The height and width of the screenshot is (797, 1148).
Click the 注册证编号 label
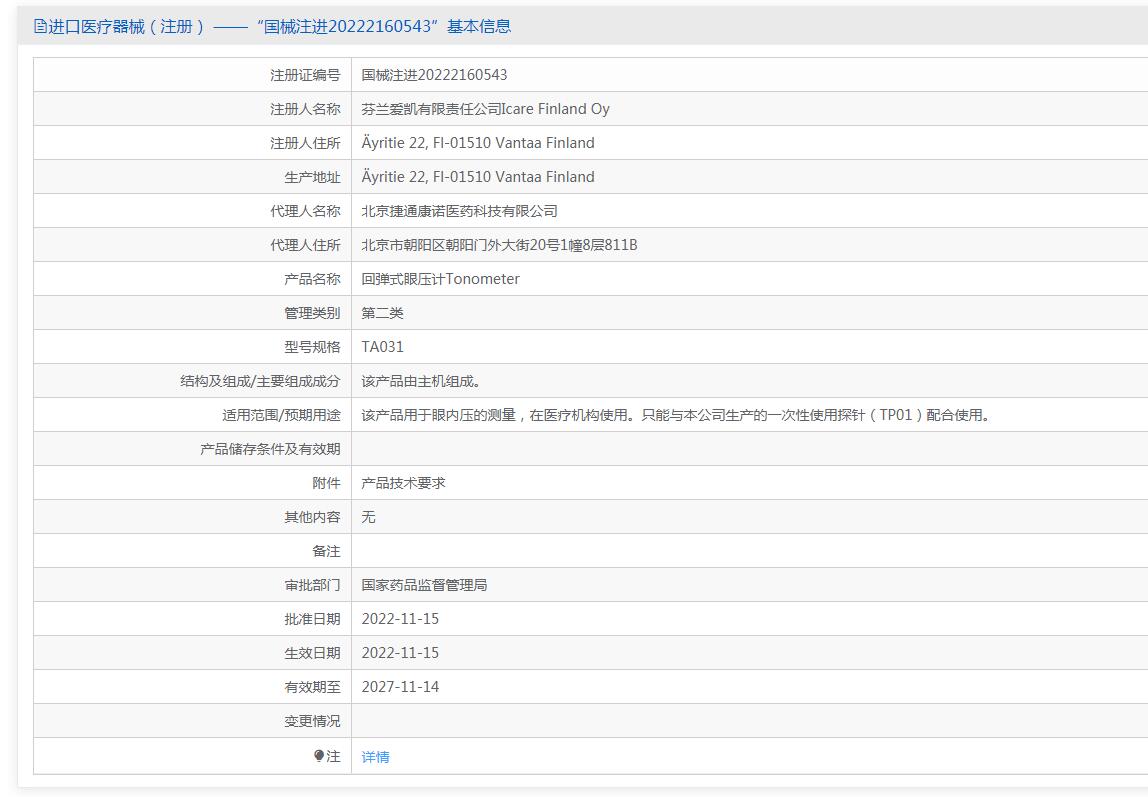[305, 75]
